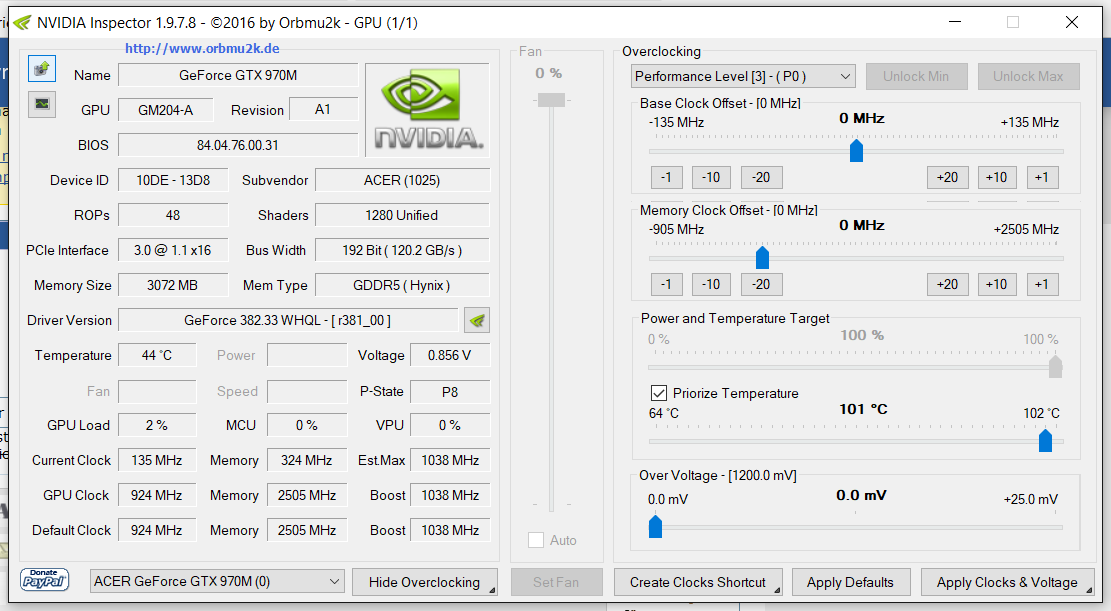Click the Temperature value 44 °C
The image size is (1111, 611).
pyautogui.click(x=157, y=355)
